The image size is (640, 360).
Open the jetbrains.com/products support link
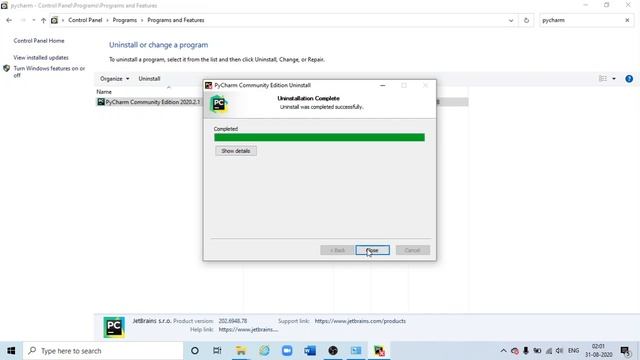pyautogui.click(x=360, y=321)
